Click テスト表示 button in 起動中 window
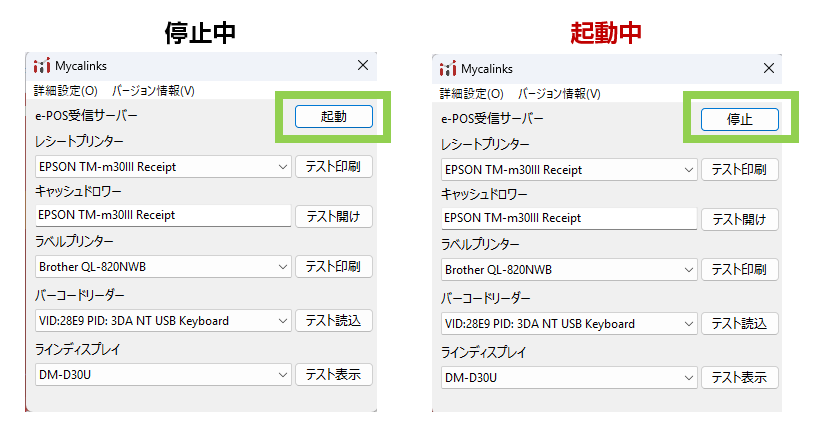829x446 pixels. [x=739, y=378]
